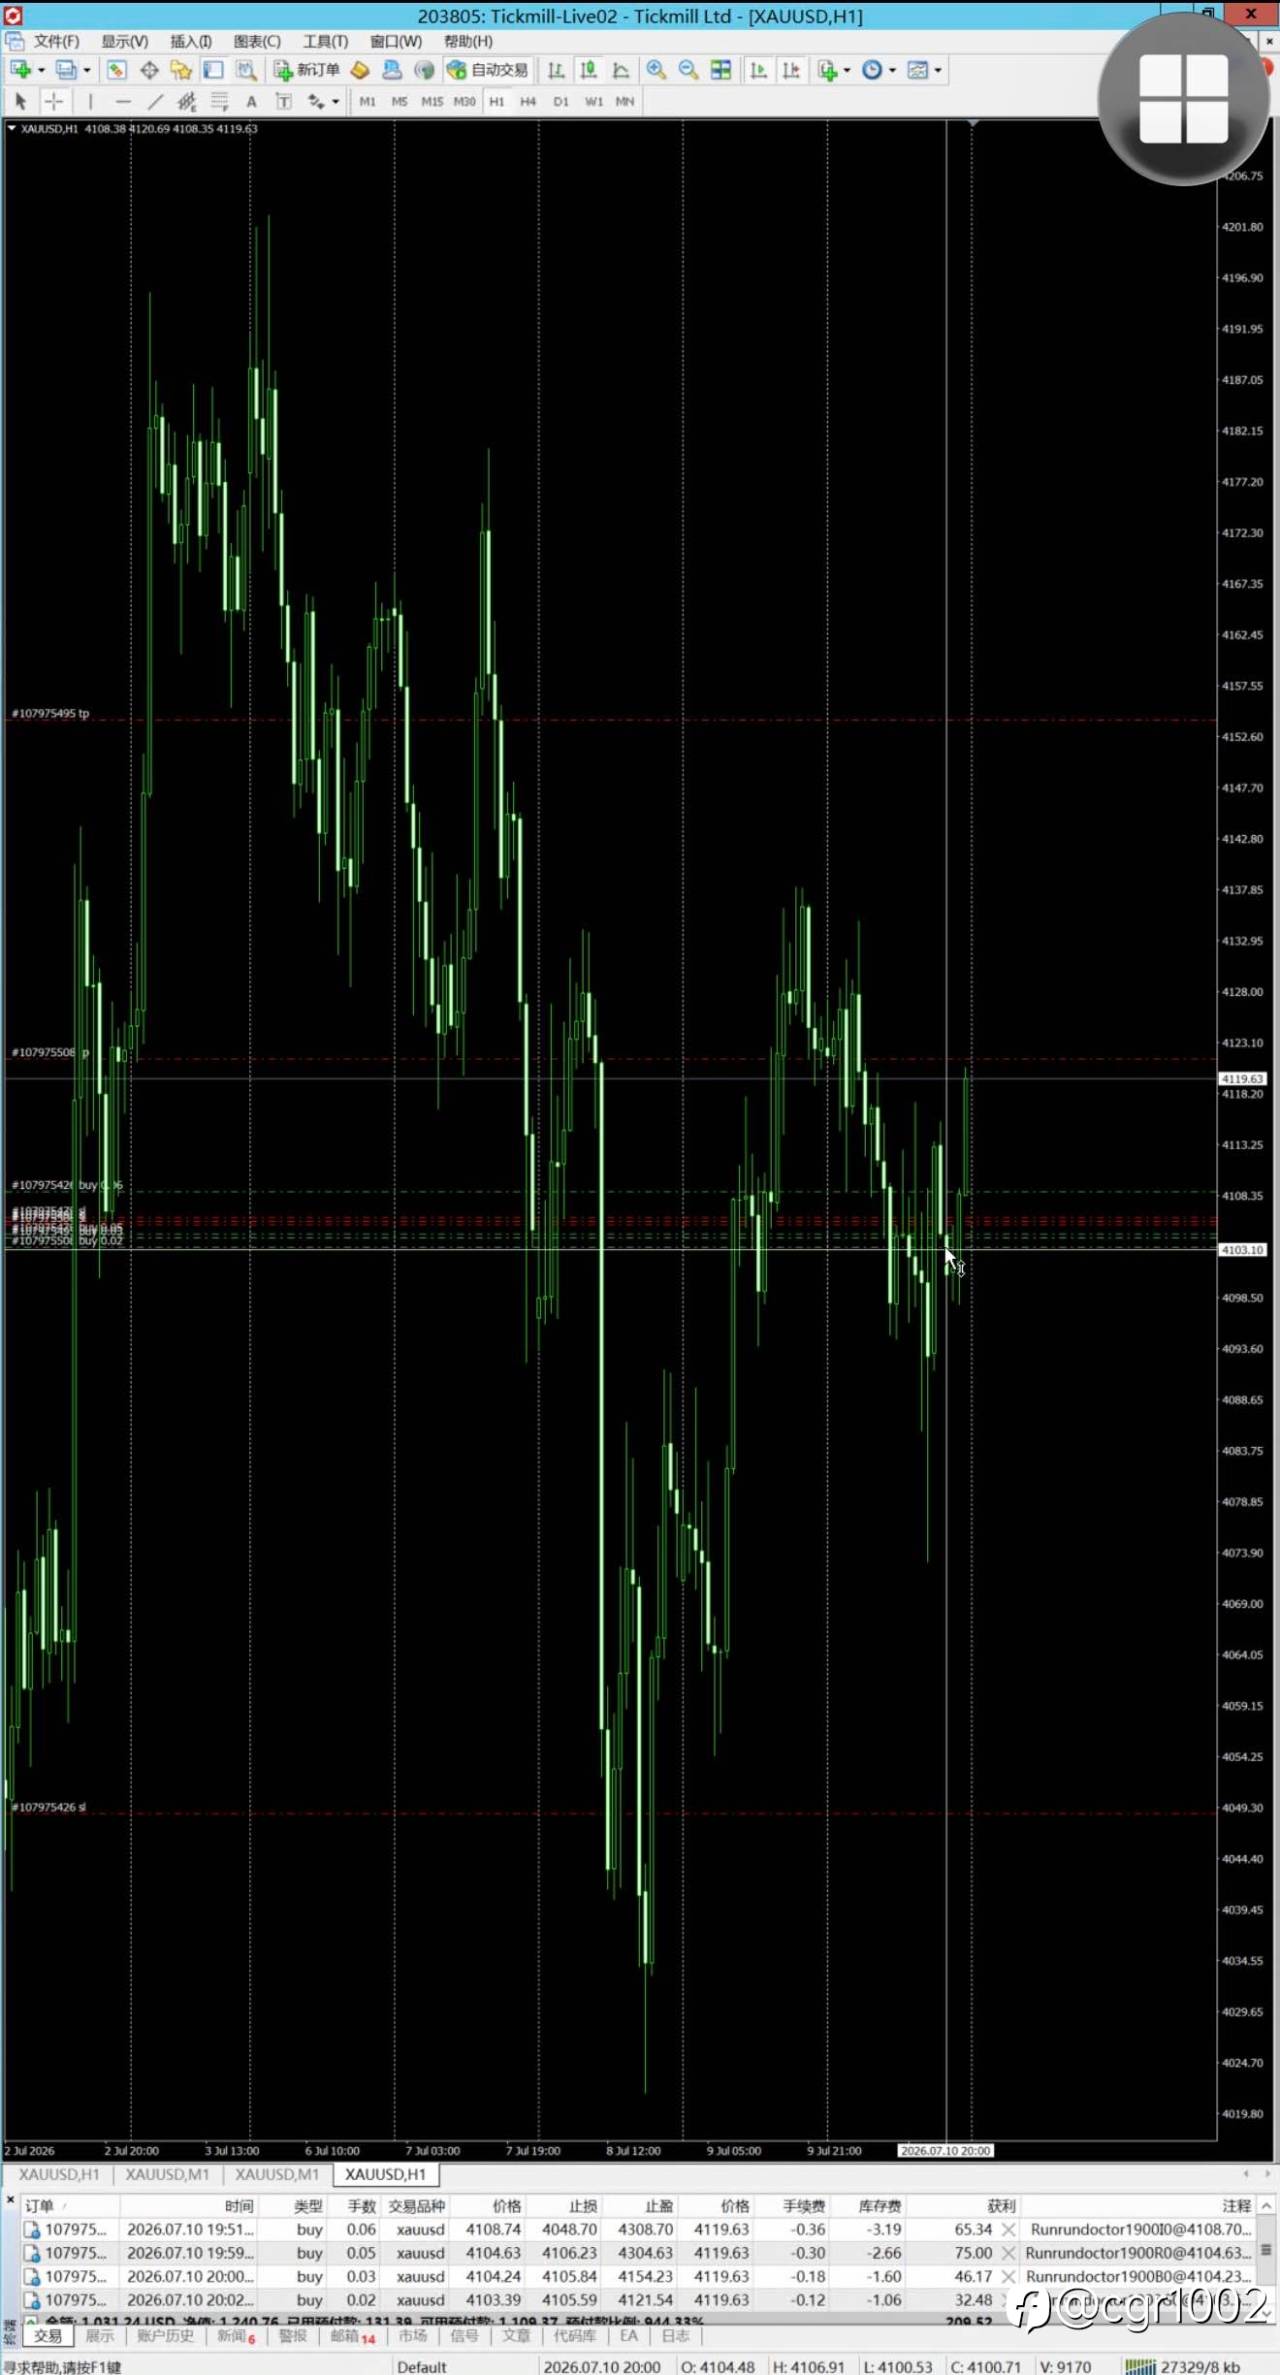Switch chart to candlesticks mode
This screenshot has width=1280, height=2375.
[x=588, y=69]
